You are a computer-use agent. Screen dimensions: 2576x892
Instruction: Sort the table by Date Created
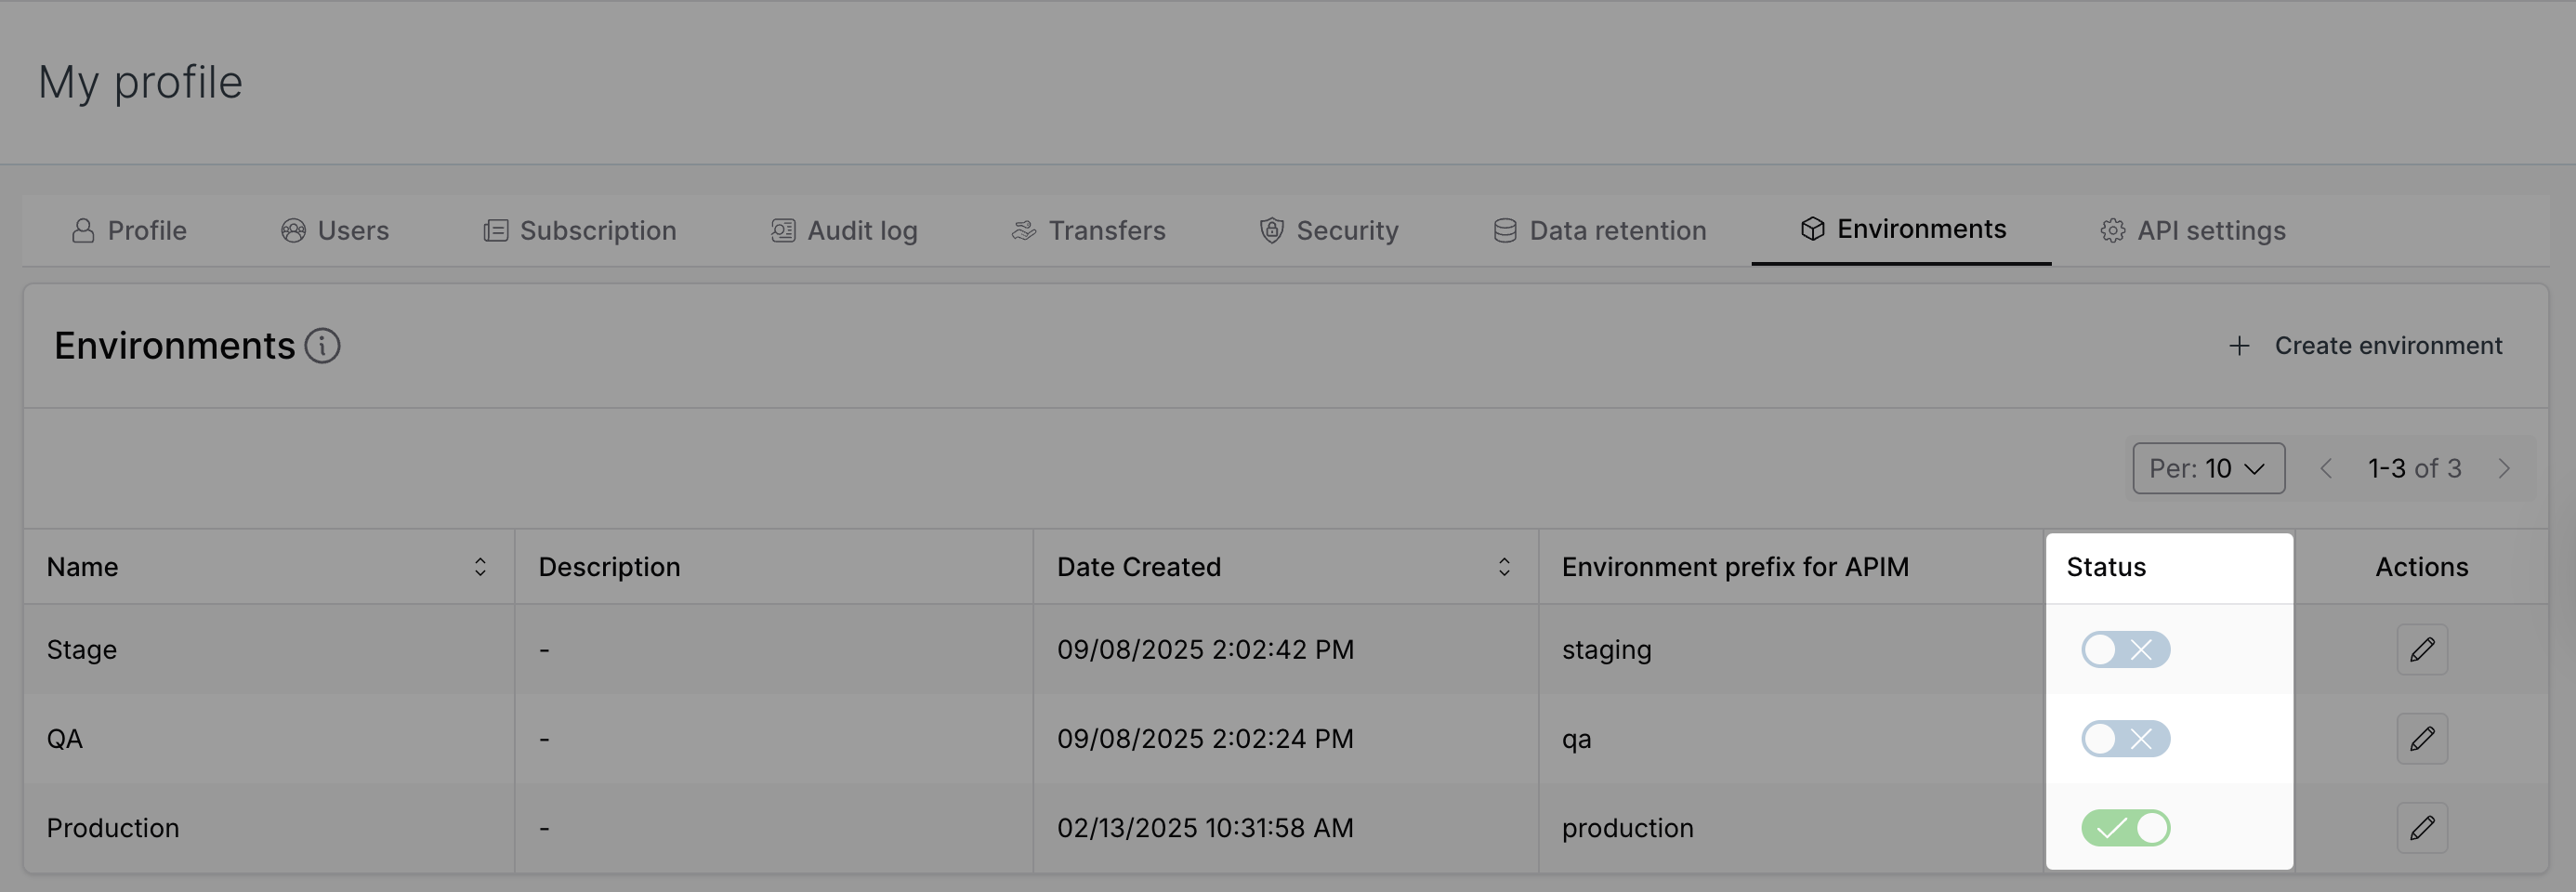click(x=1504, y=566)
